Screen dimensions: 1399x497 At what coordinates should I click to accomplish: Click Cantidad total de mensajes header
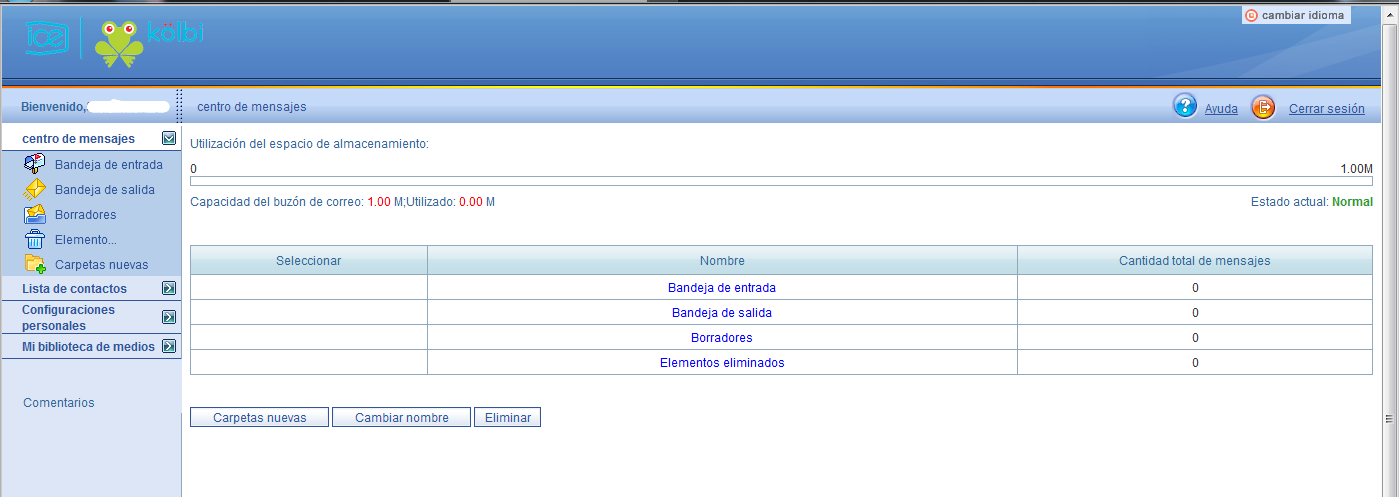click(x=1195, y=261)
